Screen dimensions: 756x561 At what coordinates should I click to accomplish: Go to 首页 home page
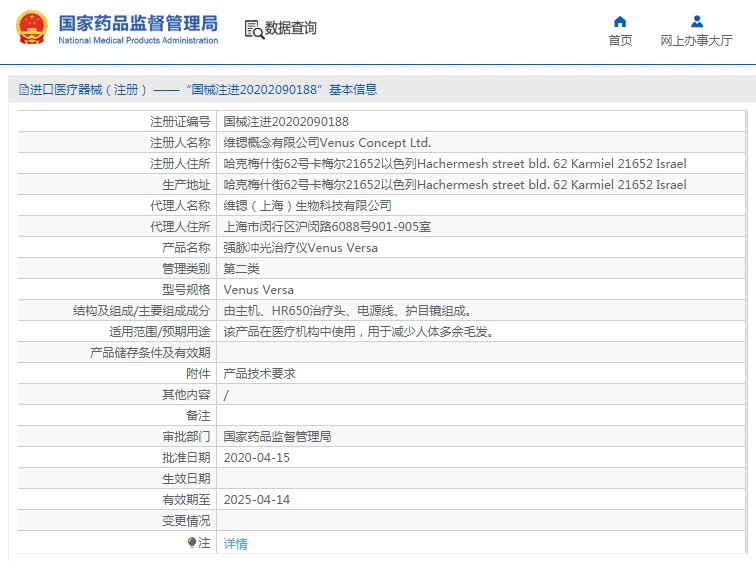pos(620,40)
